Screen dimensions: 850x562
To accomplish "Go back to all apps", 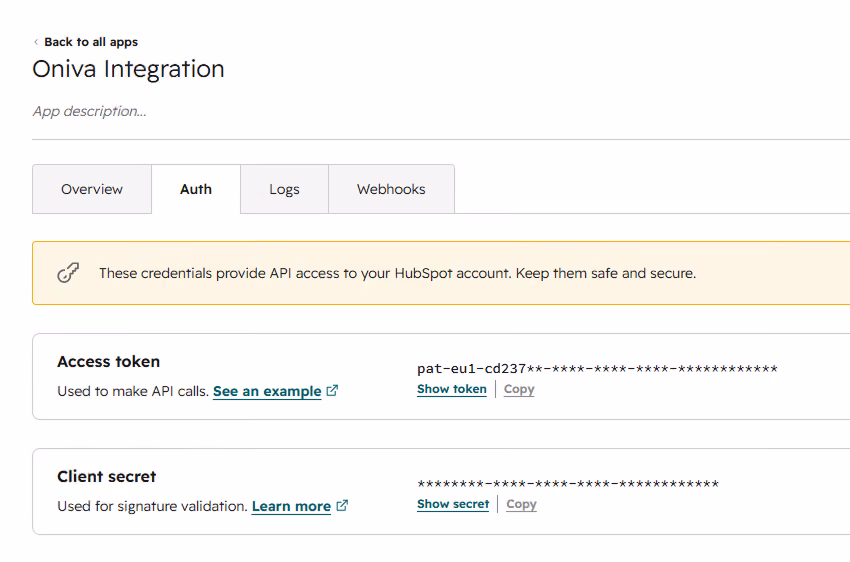I will coord(91,42).
